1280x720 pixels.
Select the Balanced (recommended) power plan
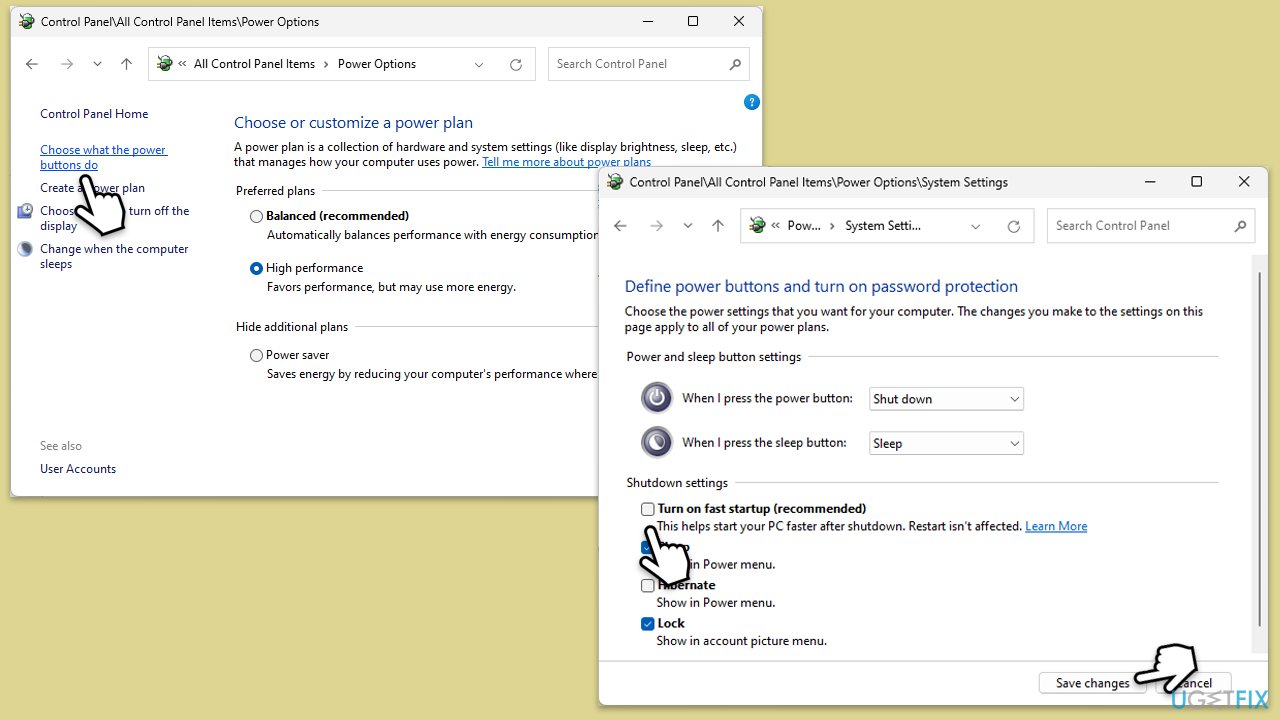[x=257, y=216]
